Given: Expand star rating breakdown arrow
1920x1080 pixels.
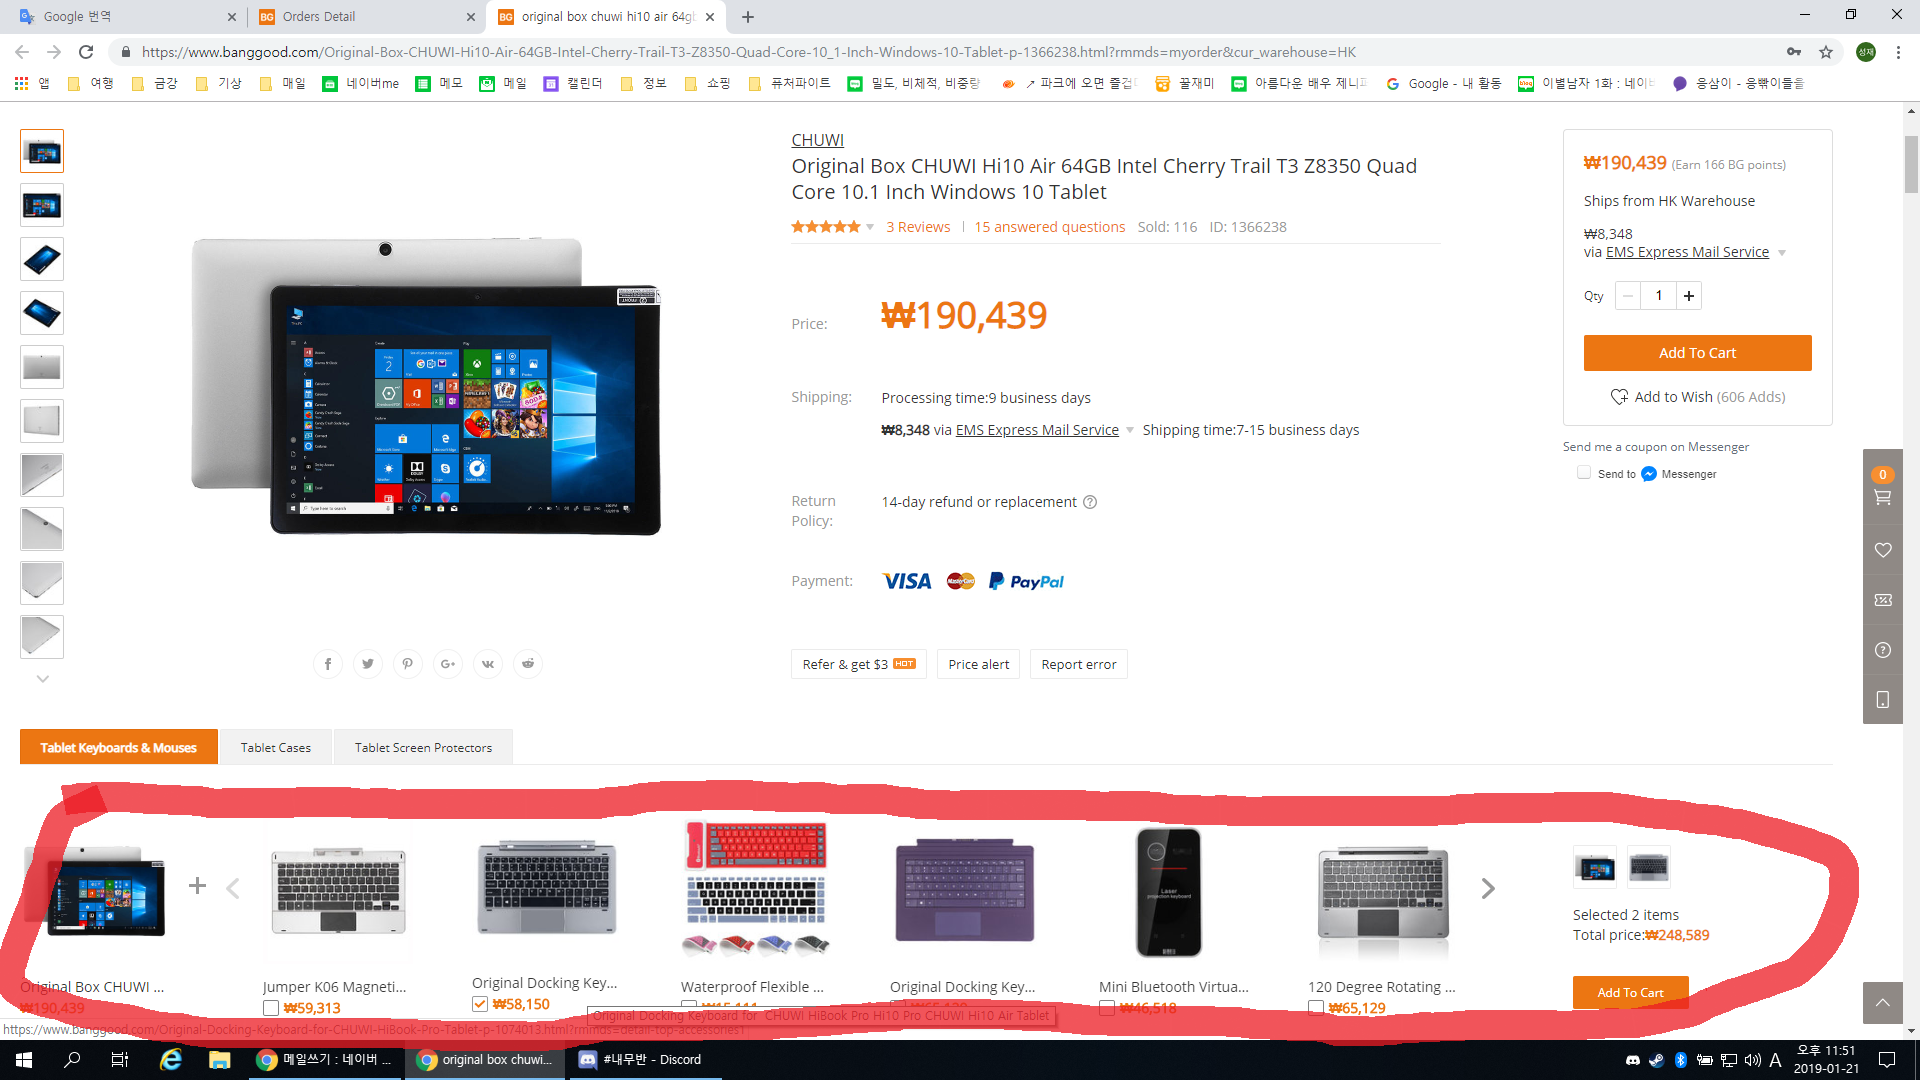Looking at the screenshot, I should [x=870, y=227].
